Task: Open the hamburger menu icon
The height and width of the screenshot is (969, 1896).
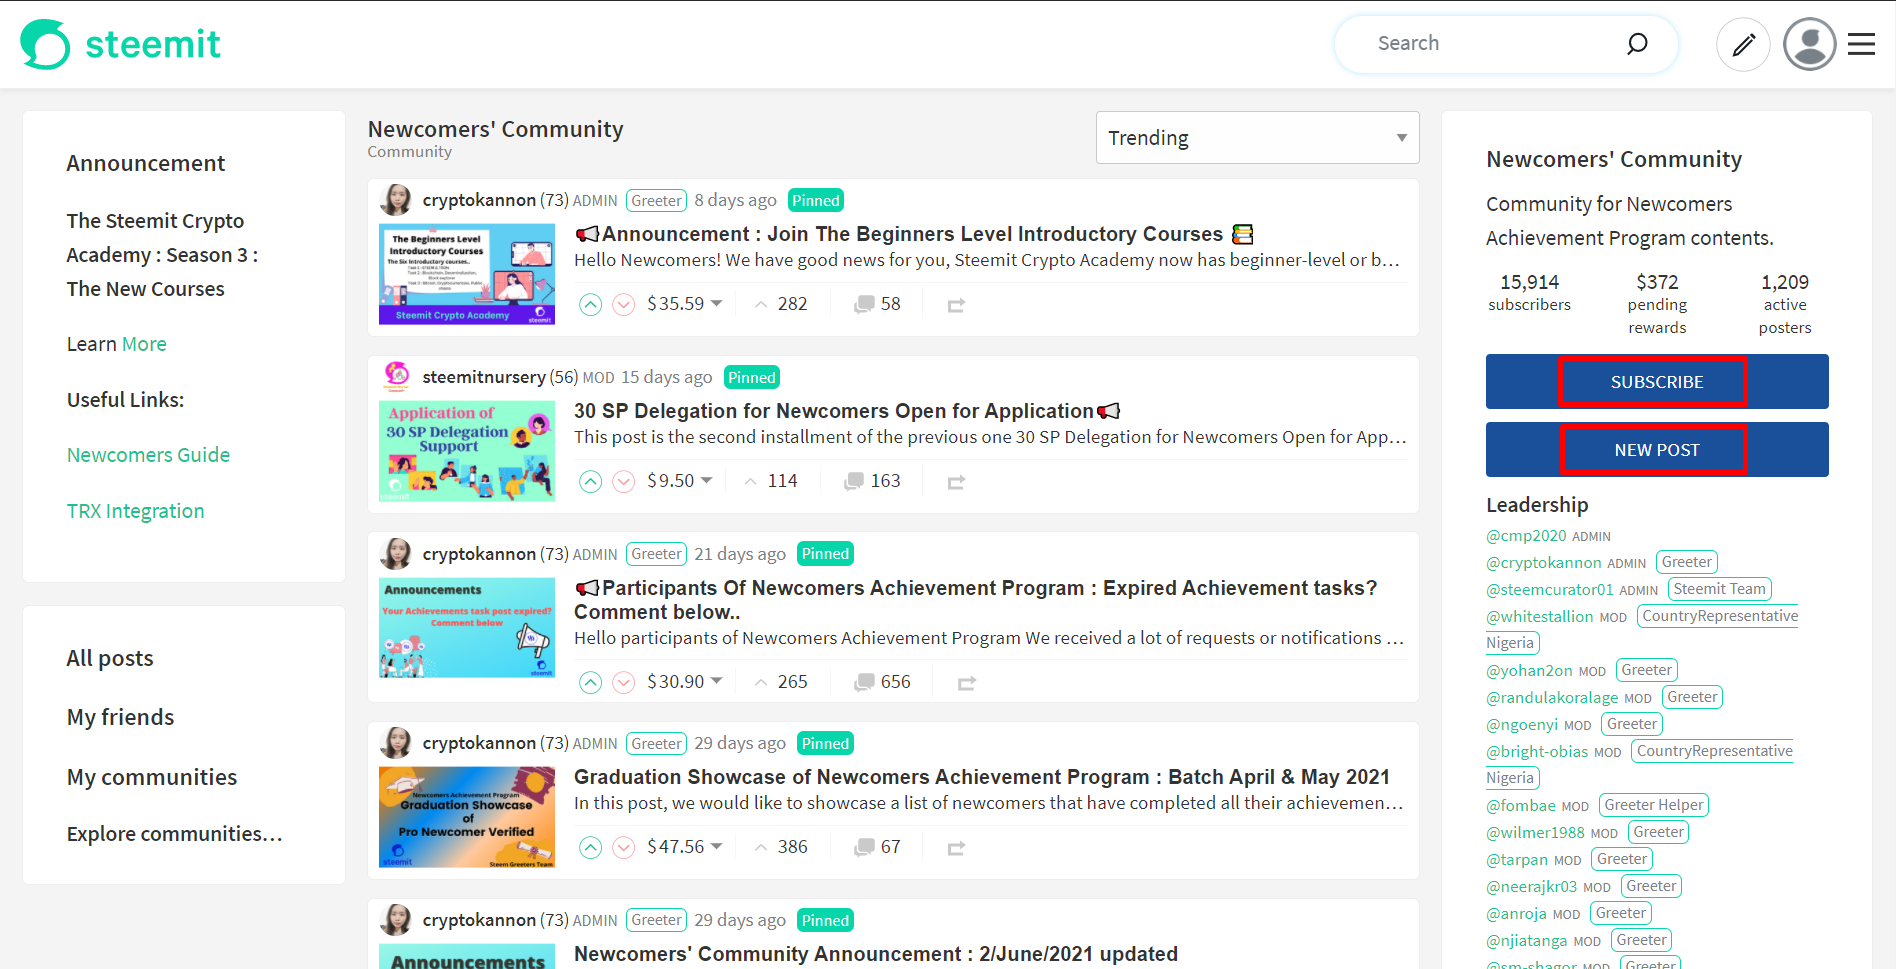Action: point(1861,44)
